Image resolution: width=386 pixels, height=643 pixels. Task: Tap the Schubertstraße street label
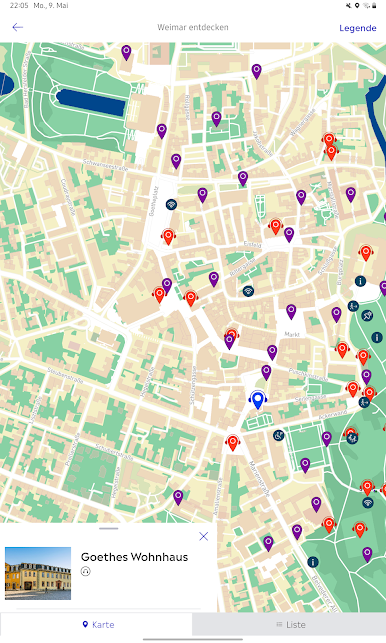pyautogui.click(x=114, y=452)
